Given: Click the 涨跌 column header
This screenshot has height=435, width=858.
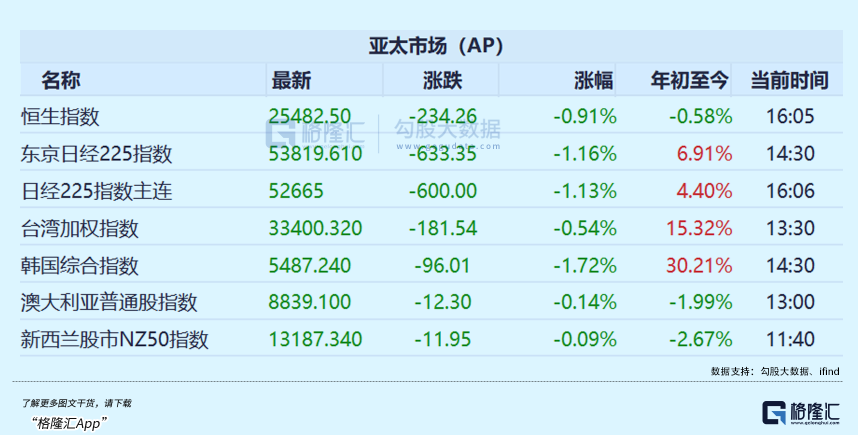Looking at the screenshot, I should (x=430, y=79).
